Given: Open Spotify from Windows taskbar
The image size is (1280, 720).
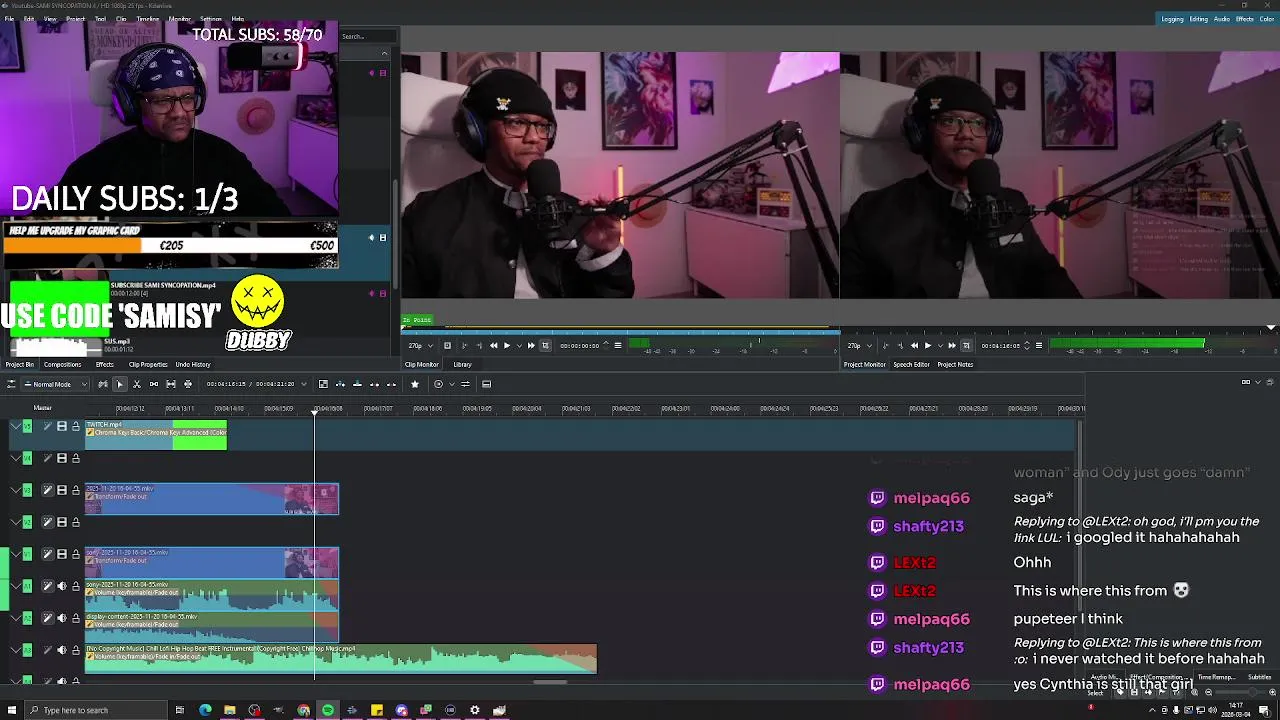Looking at the screenshot, I should pos(327,710).
